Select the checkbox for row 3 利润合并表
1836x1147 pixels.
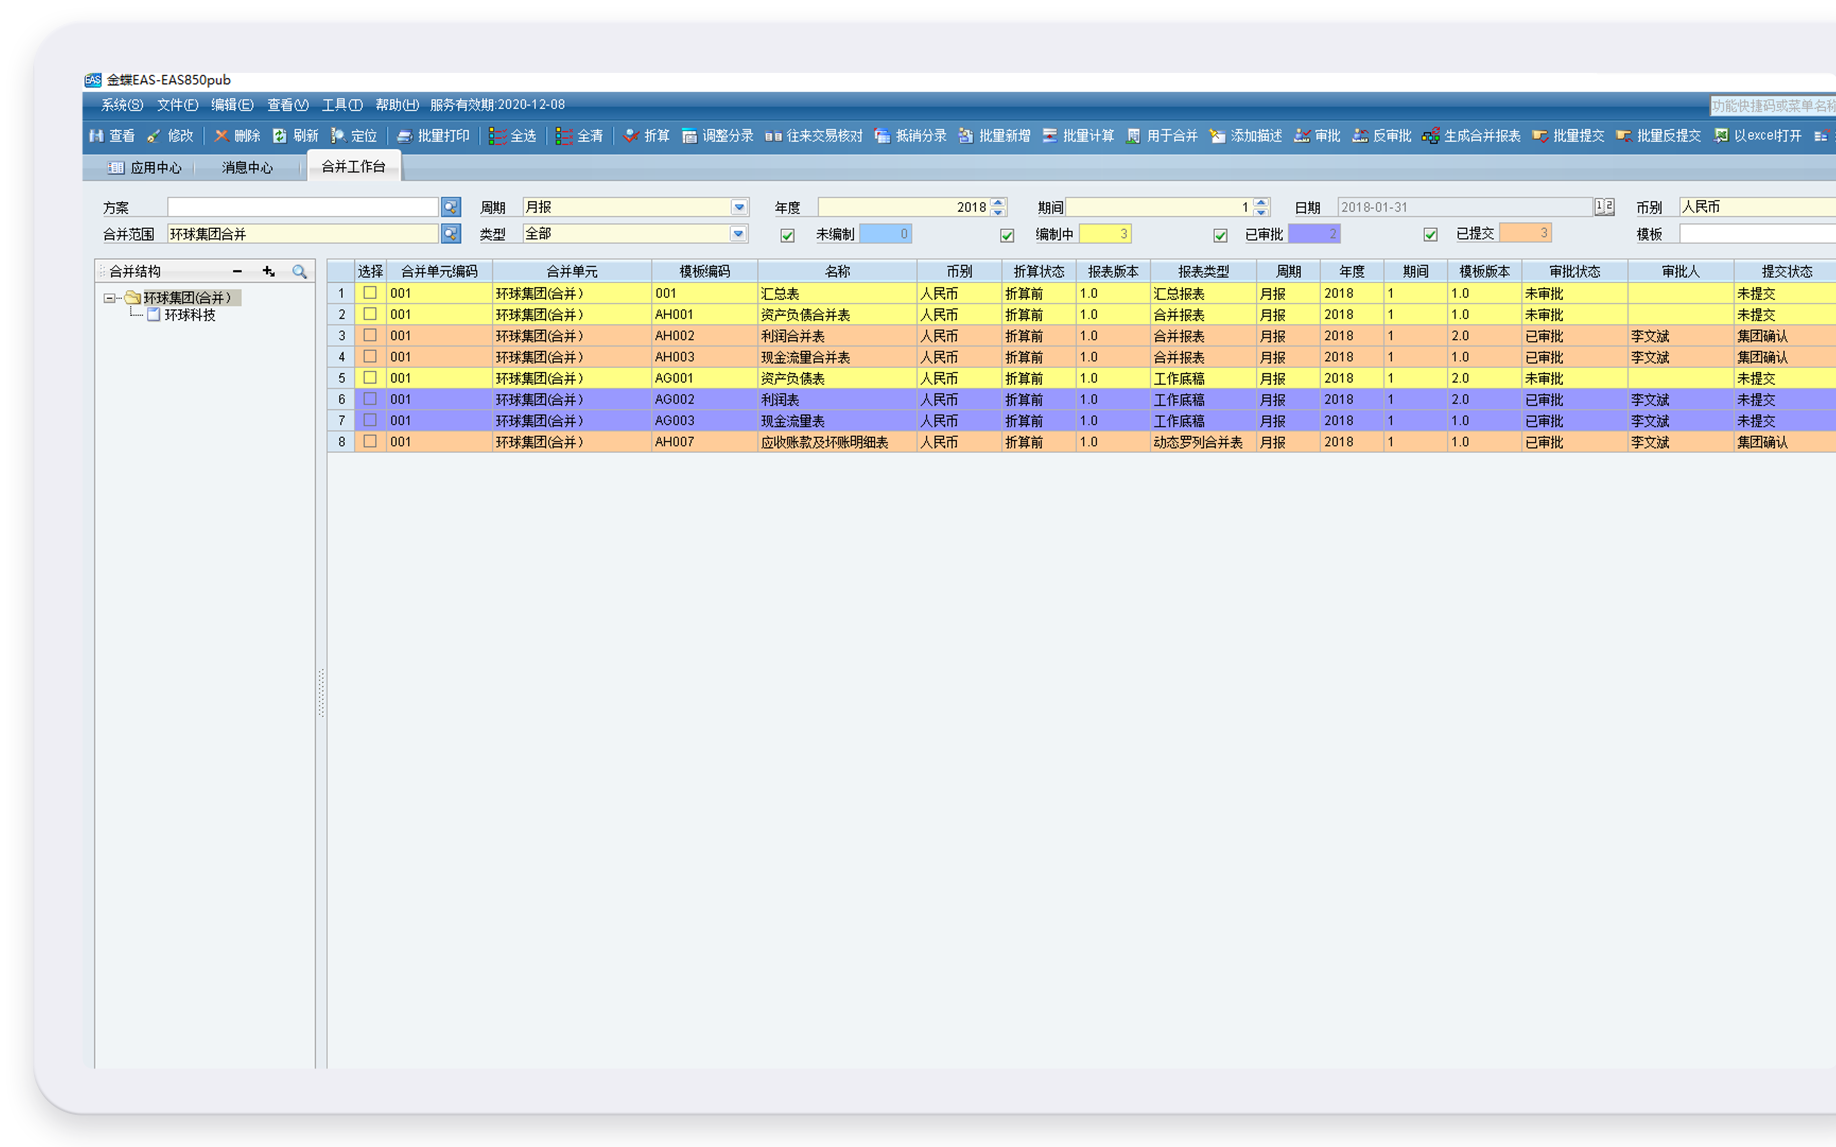370,335
